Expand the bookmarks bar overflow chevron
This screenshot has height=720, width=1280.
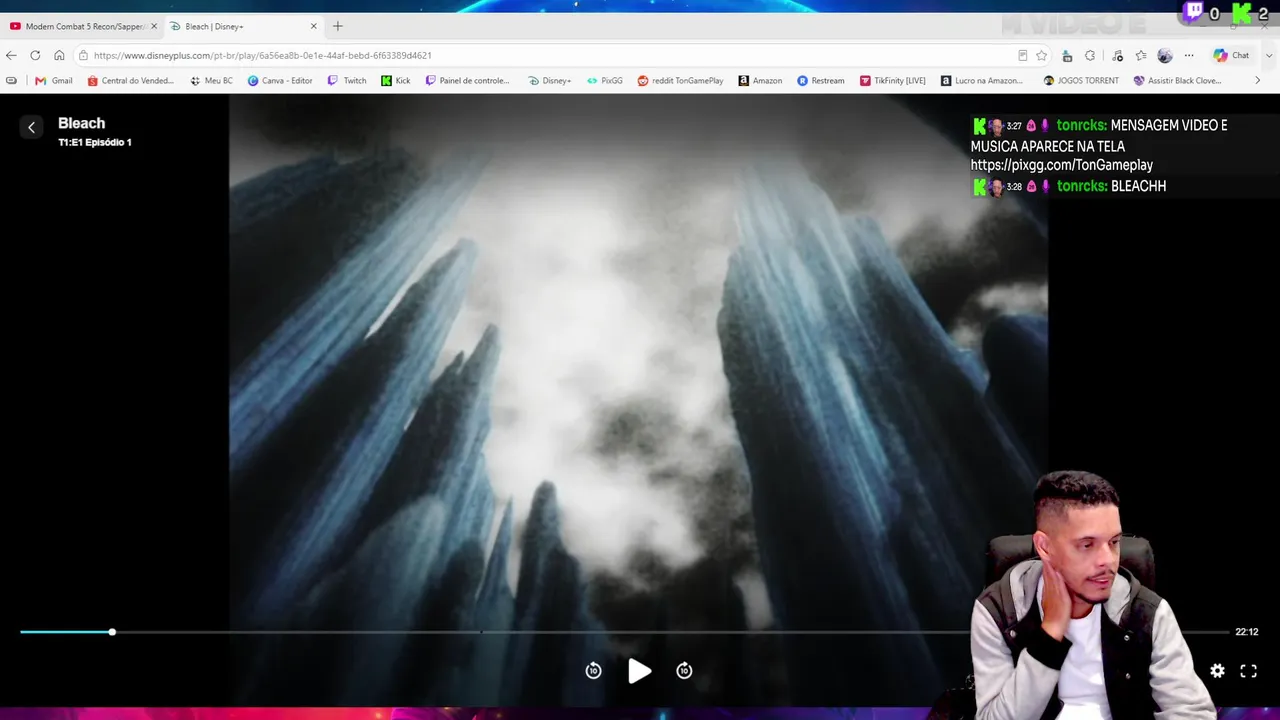1257,80
